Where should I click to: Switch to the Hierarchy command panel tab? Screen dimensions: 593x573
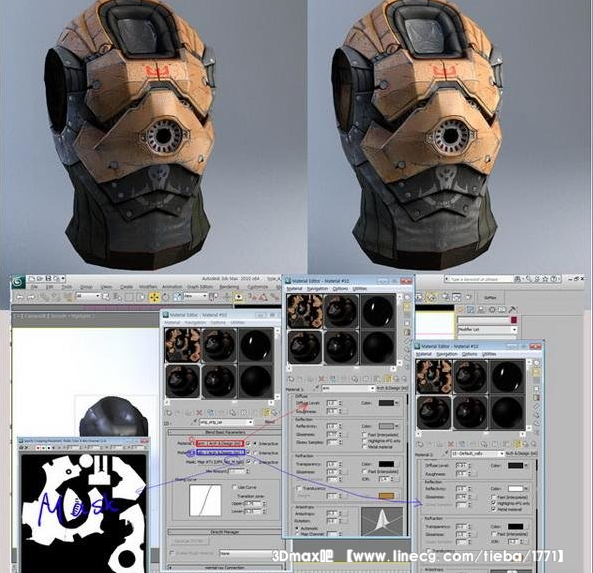[481, 310]
